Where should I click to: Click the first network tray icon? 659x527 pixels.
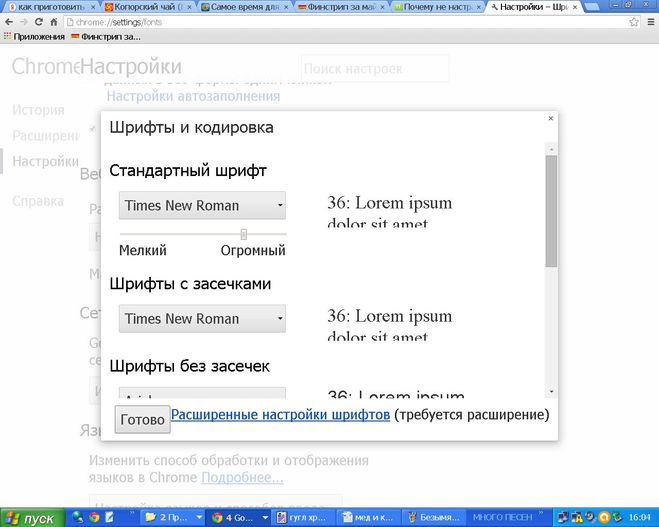coord(563,517)
